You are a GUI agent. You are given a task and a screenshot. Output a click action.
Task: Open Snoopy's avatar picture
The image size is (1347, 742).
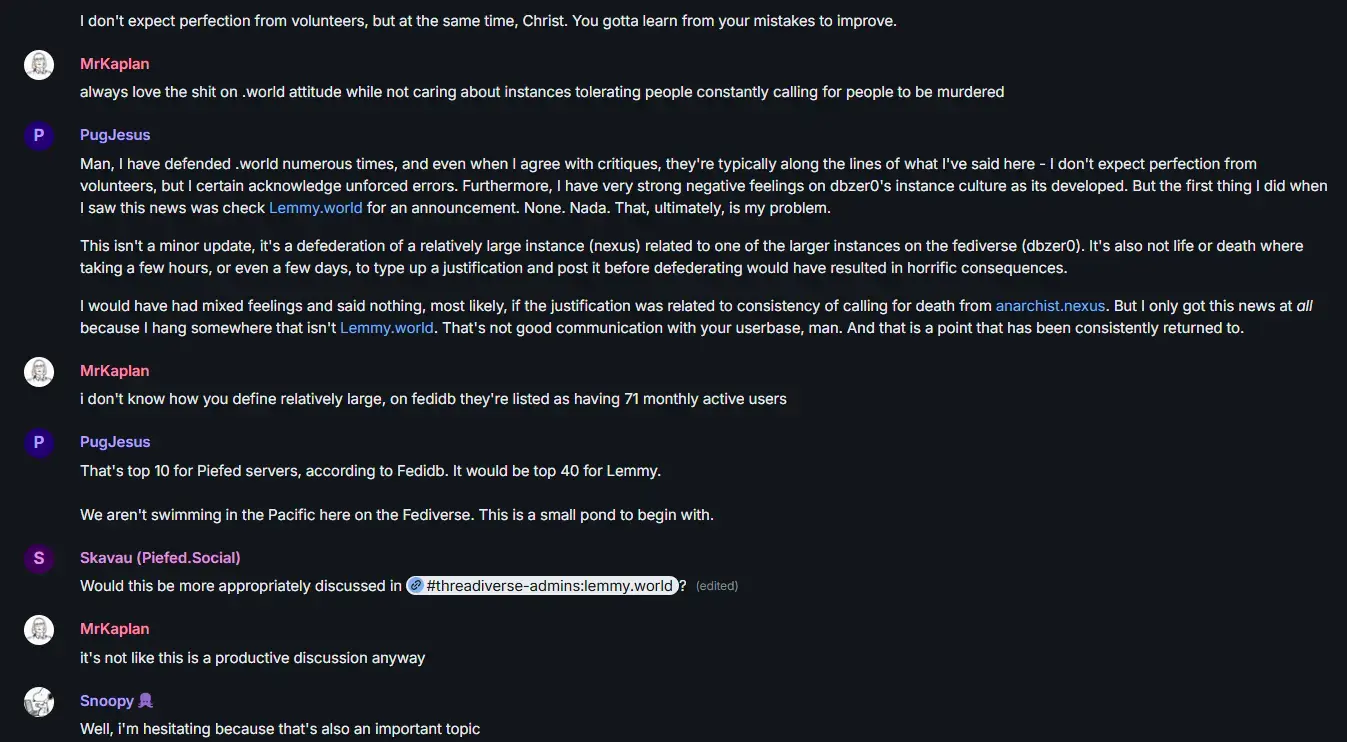point(39,702)
